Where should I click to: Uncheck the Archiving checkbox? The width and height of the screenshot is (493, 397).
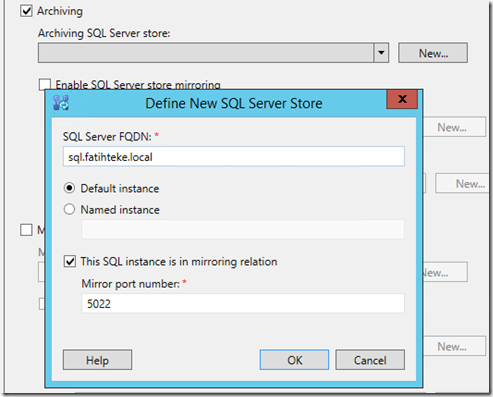pos(26,11)
